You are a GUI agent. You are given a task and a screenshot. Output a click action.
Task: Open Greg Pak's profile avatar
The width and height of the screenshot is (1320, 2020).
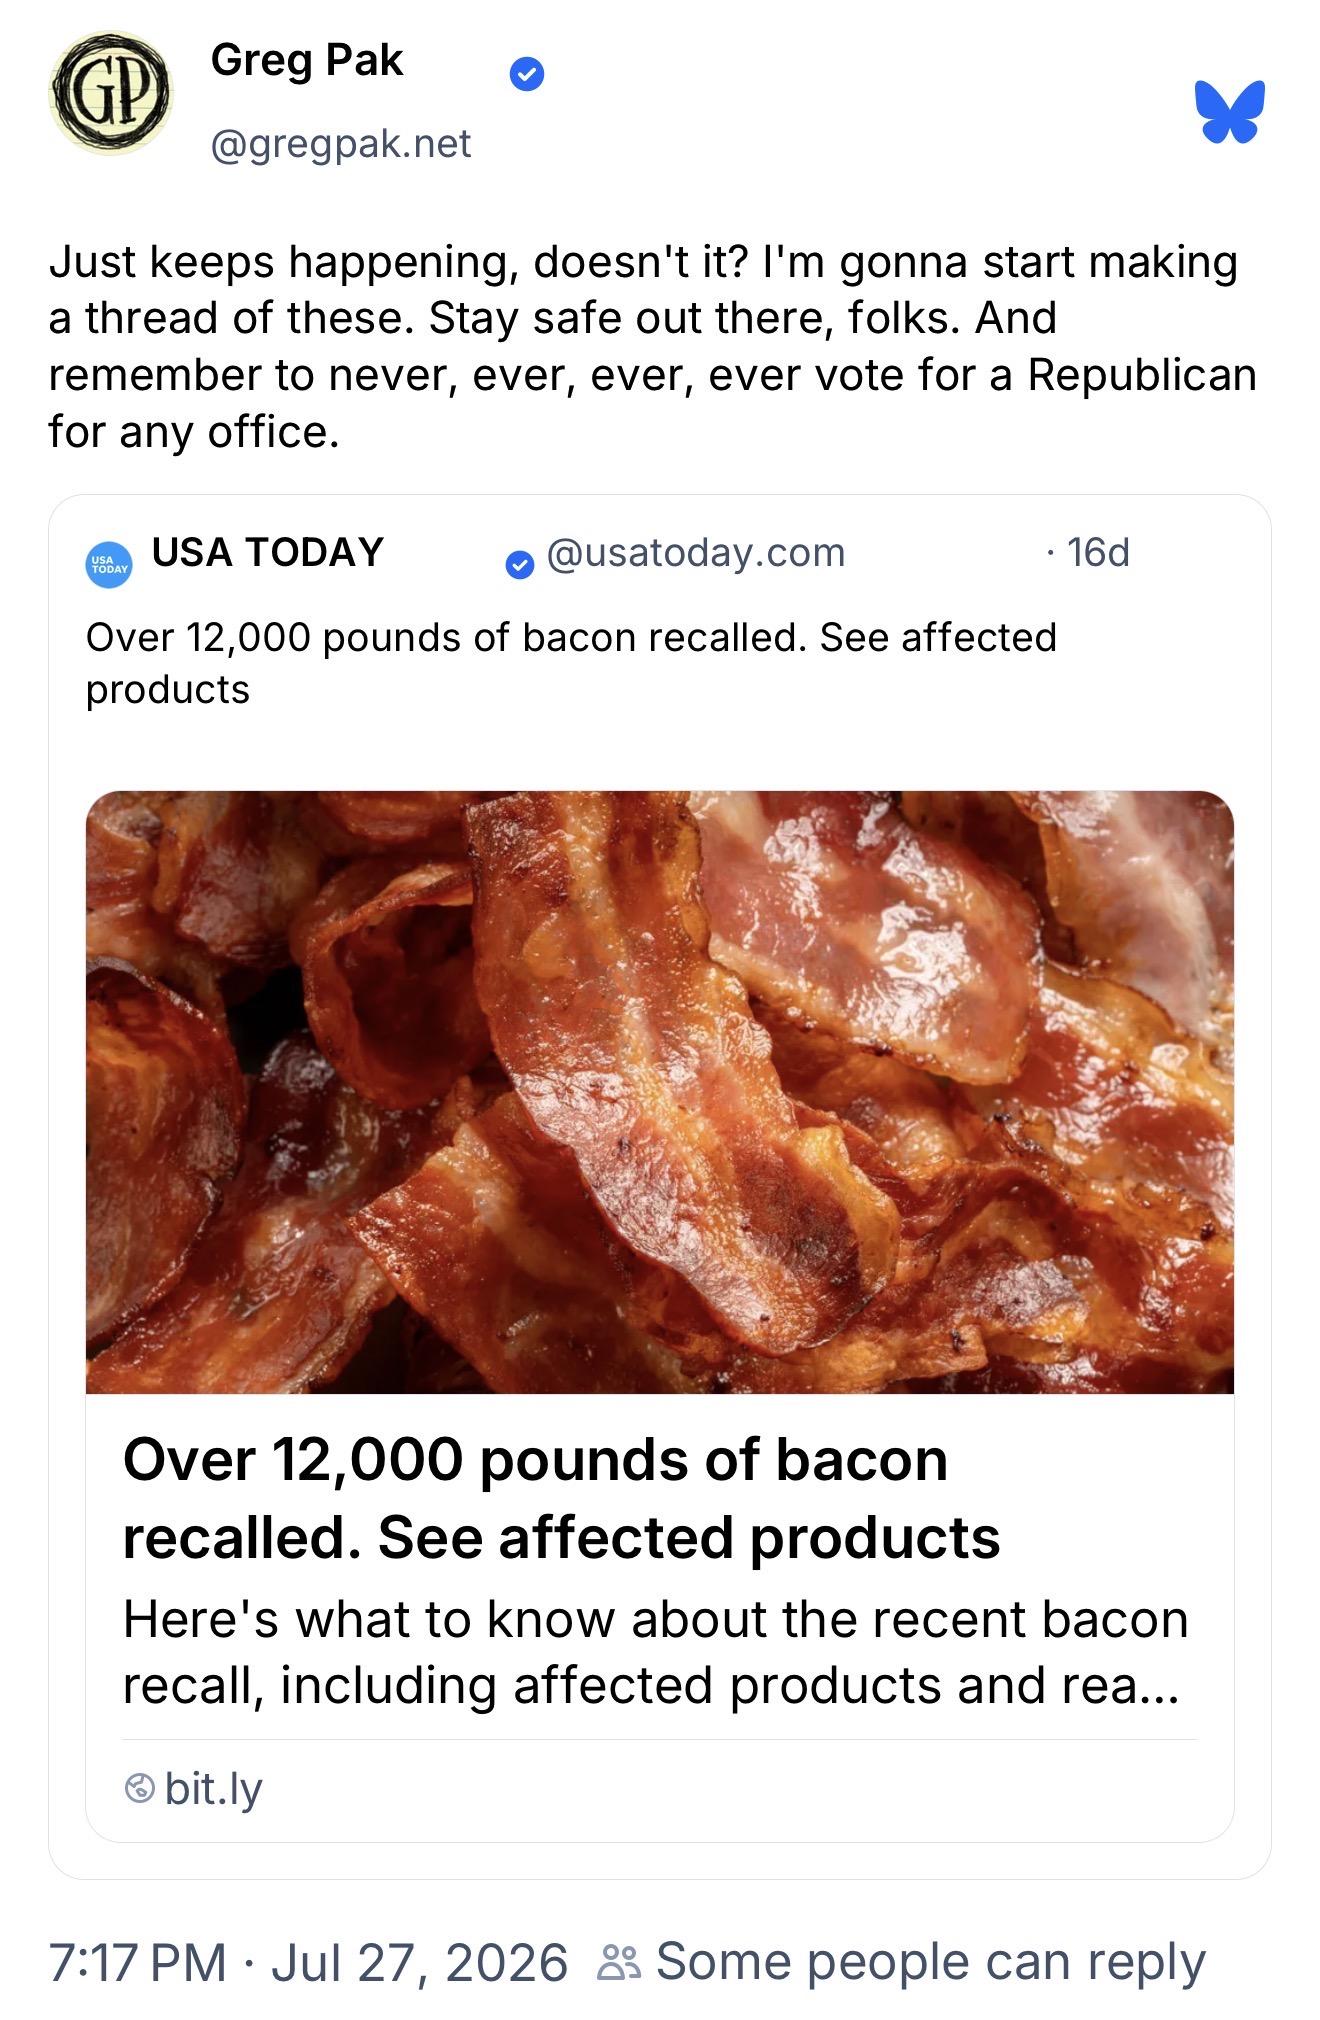point(110,92)
